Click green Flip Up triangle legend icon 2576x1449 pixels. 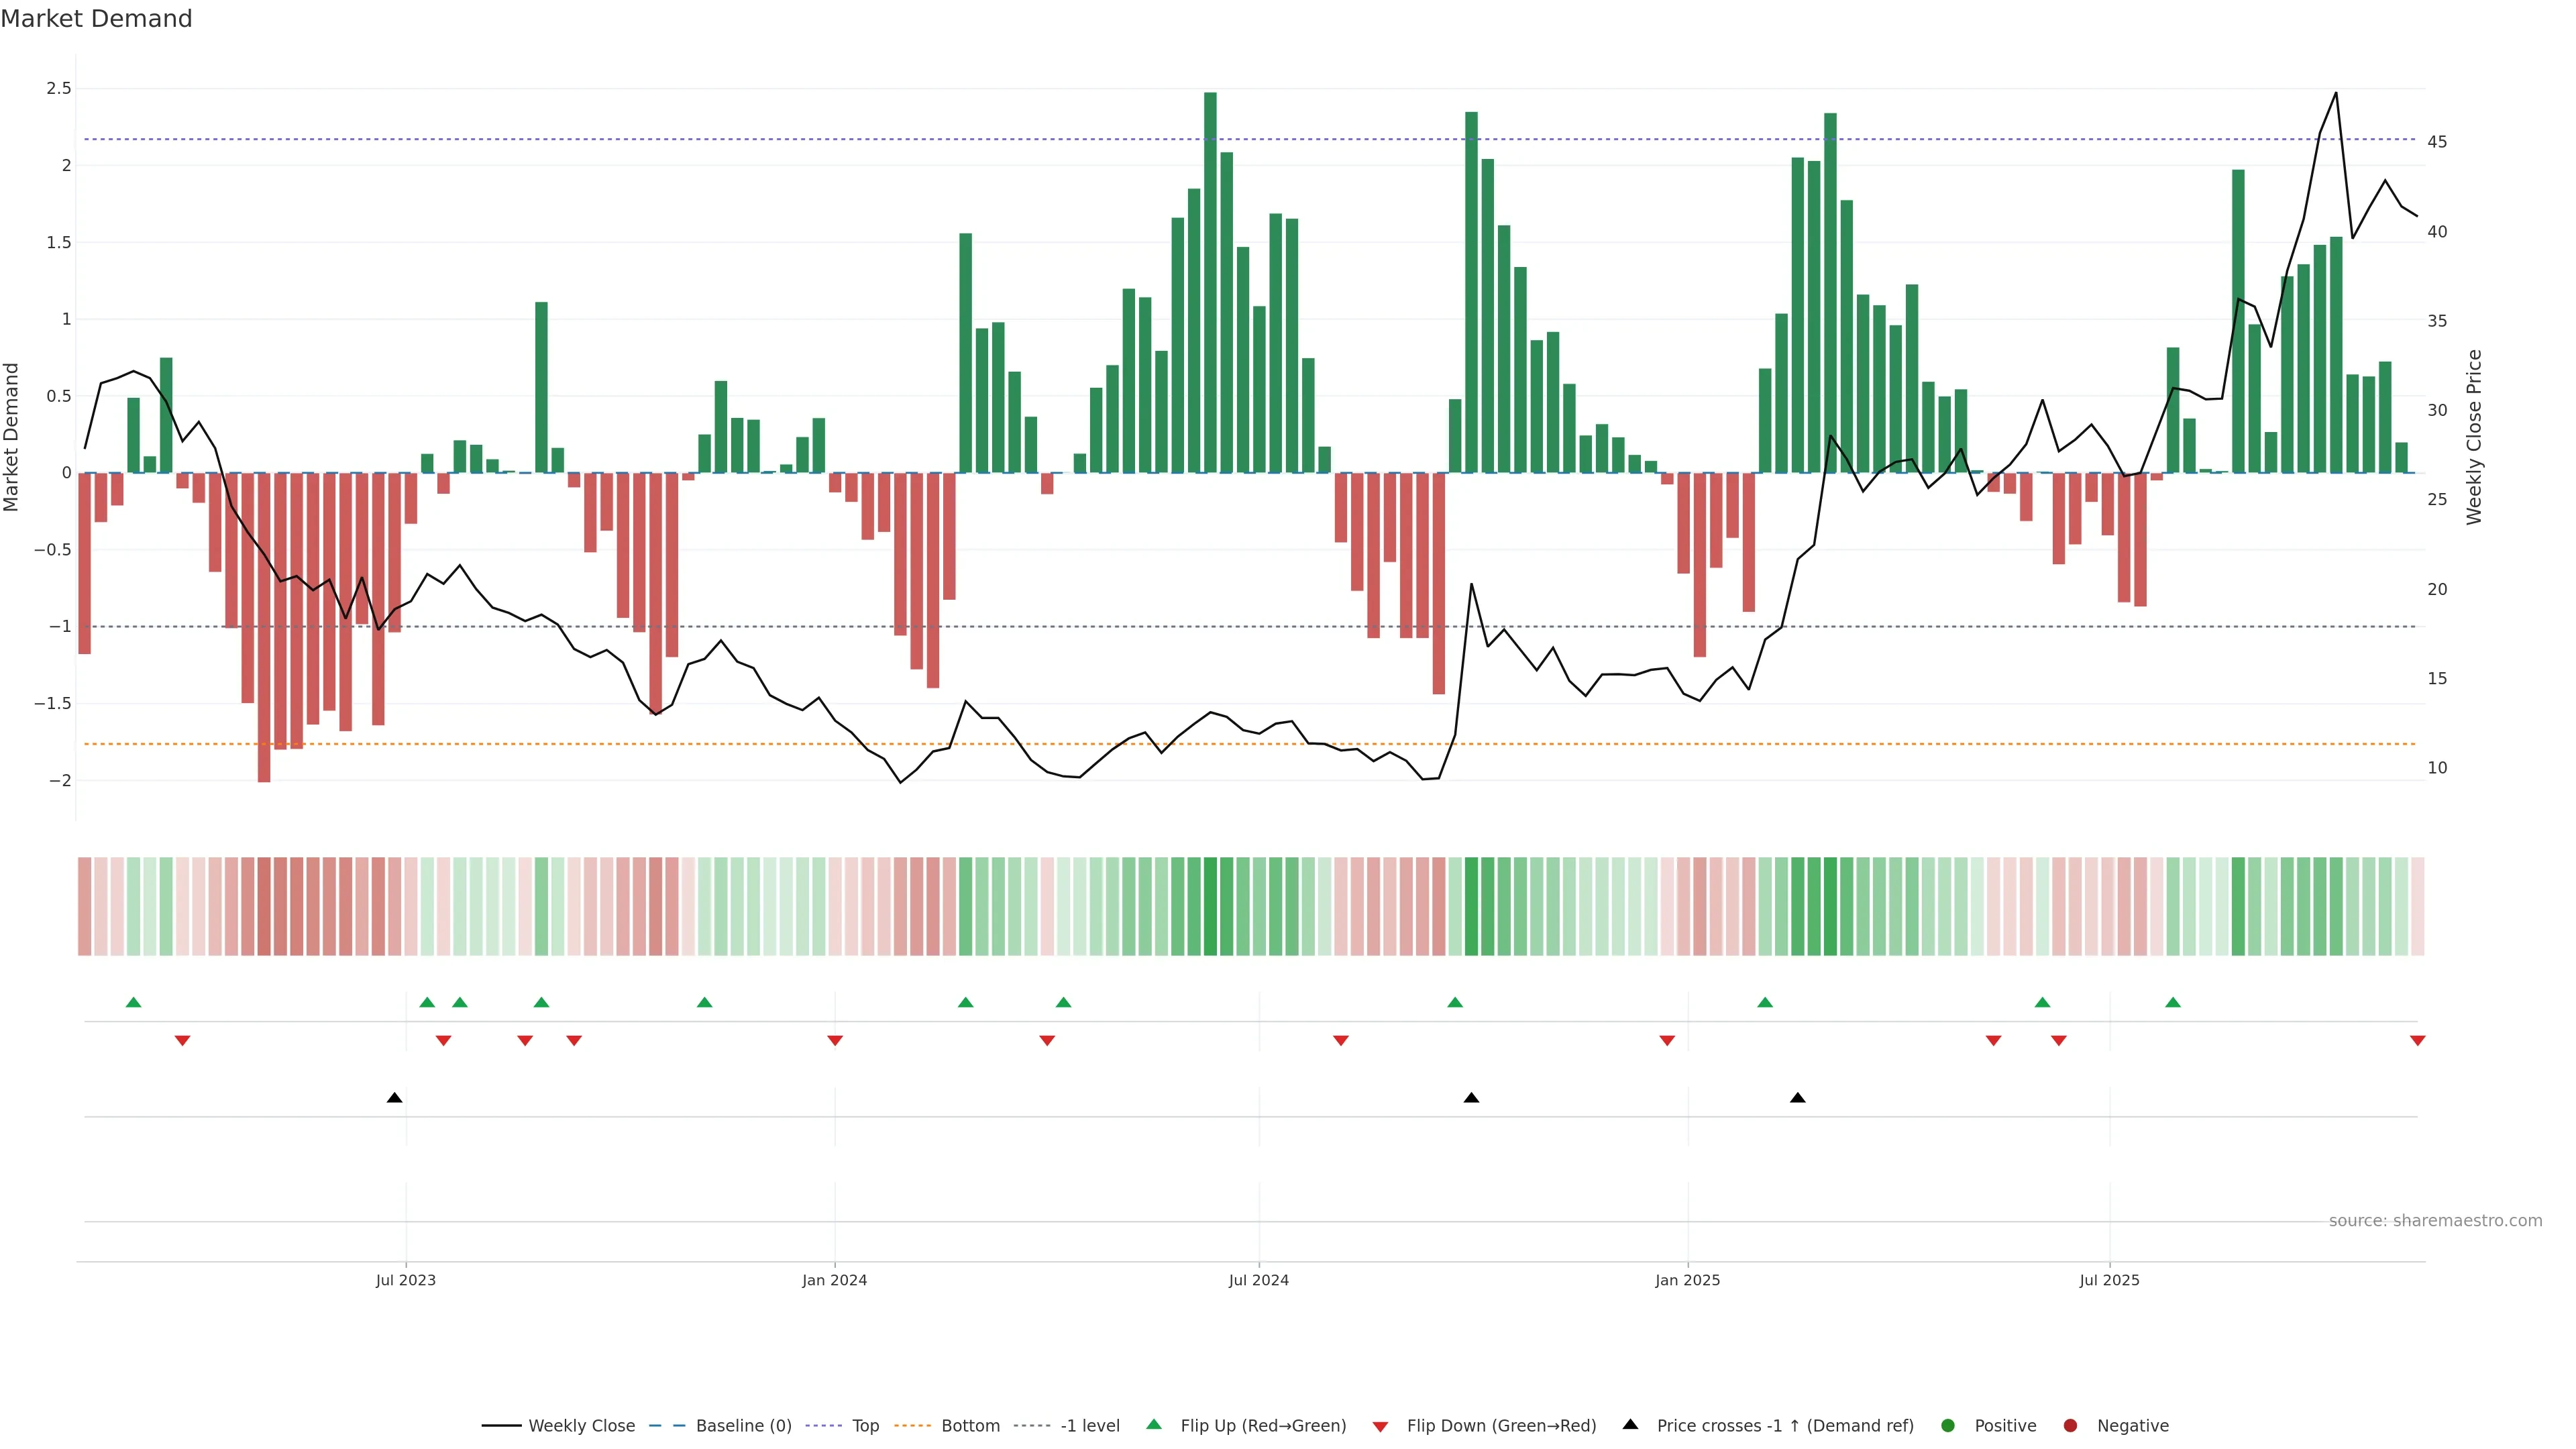pyautogui.click(x=1154, y=1425)
